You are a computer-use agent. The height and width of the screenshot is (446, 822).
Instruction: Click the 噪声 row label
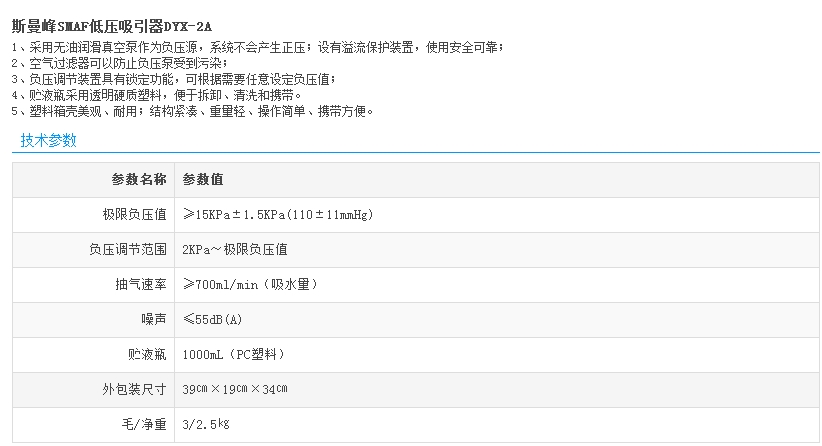(153, 319)
